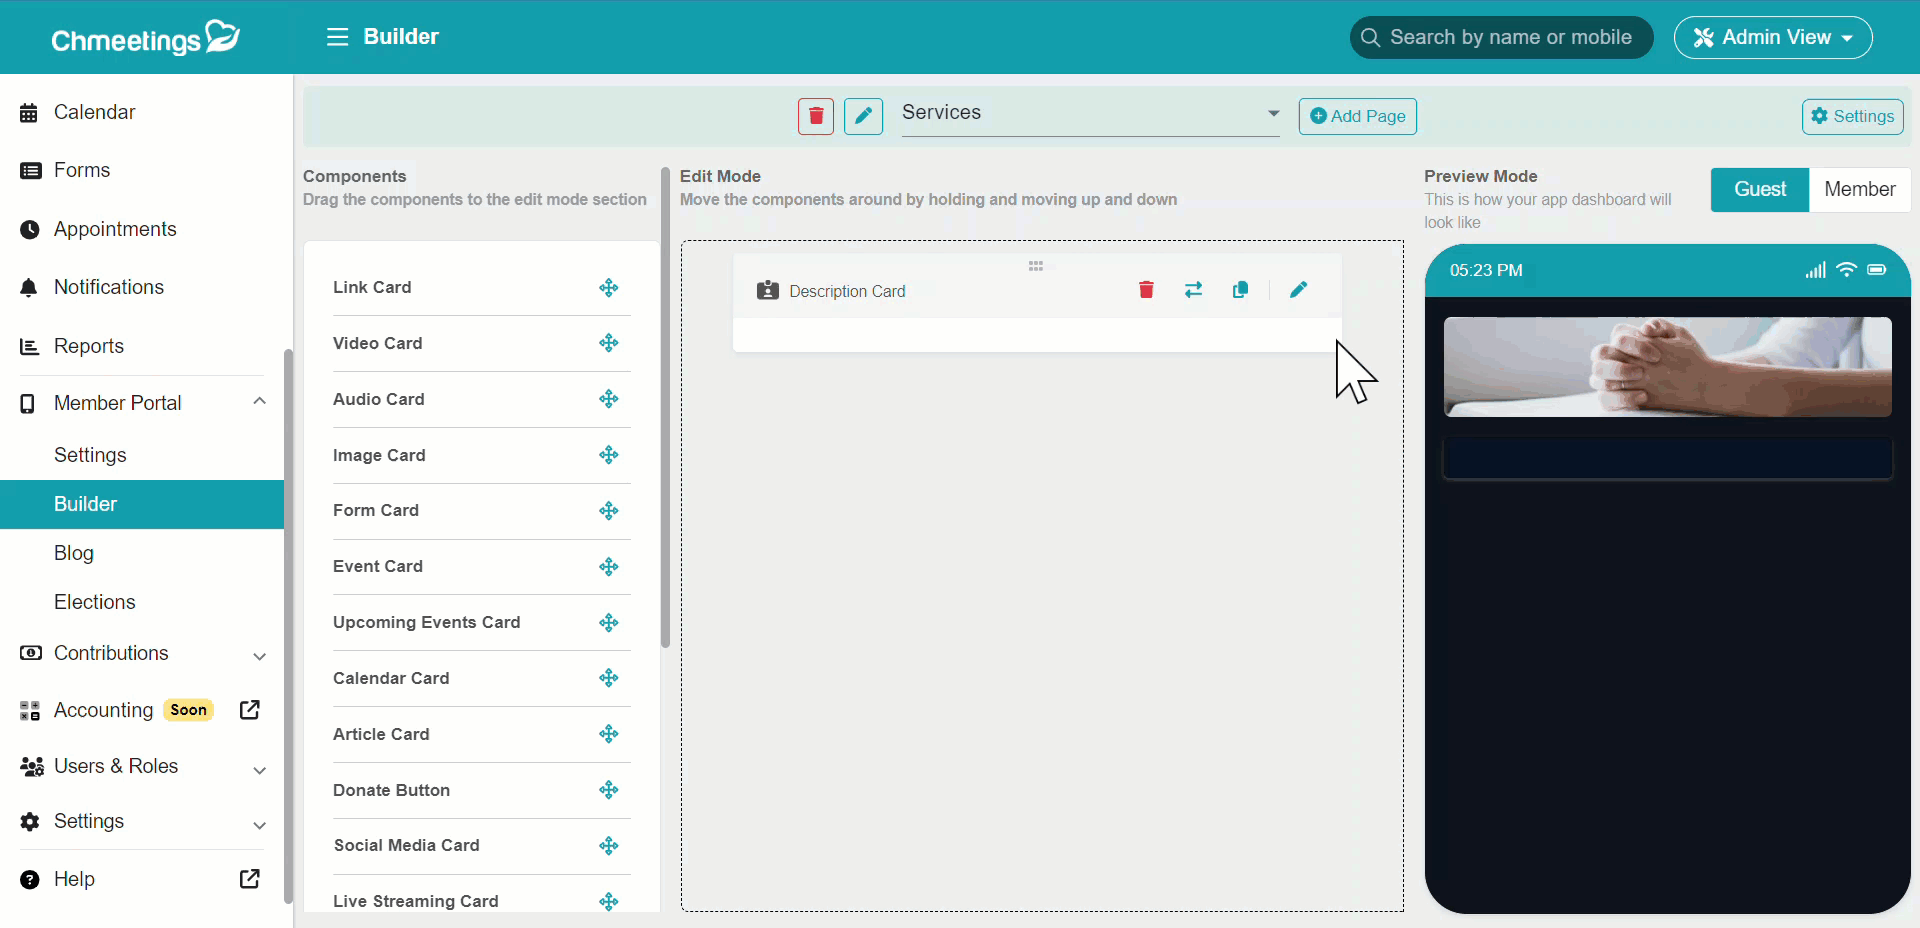Click the move icon for Article Card
The width and height of the screenshot is (1920, 928).
[x=609, y=734]
